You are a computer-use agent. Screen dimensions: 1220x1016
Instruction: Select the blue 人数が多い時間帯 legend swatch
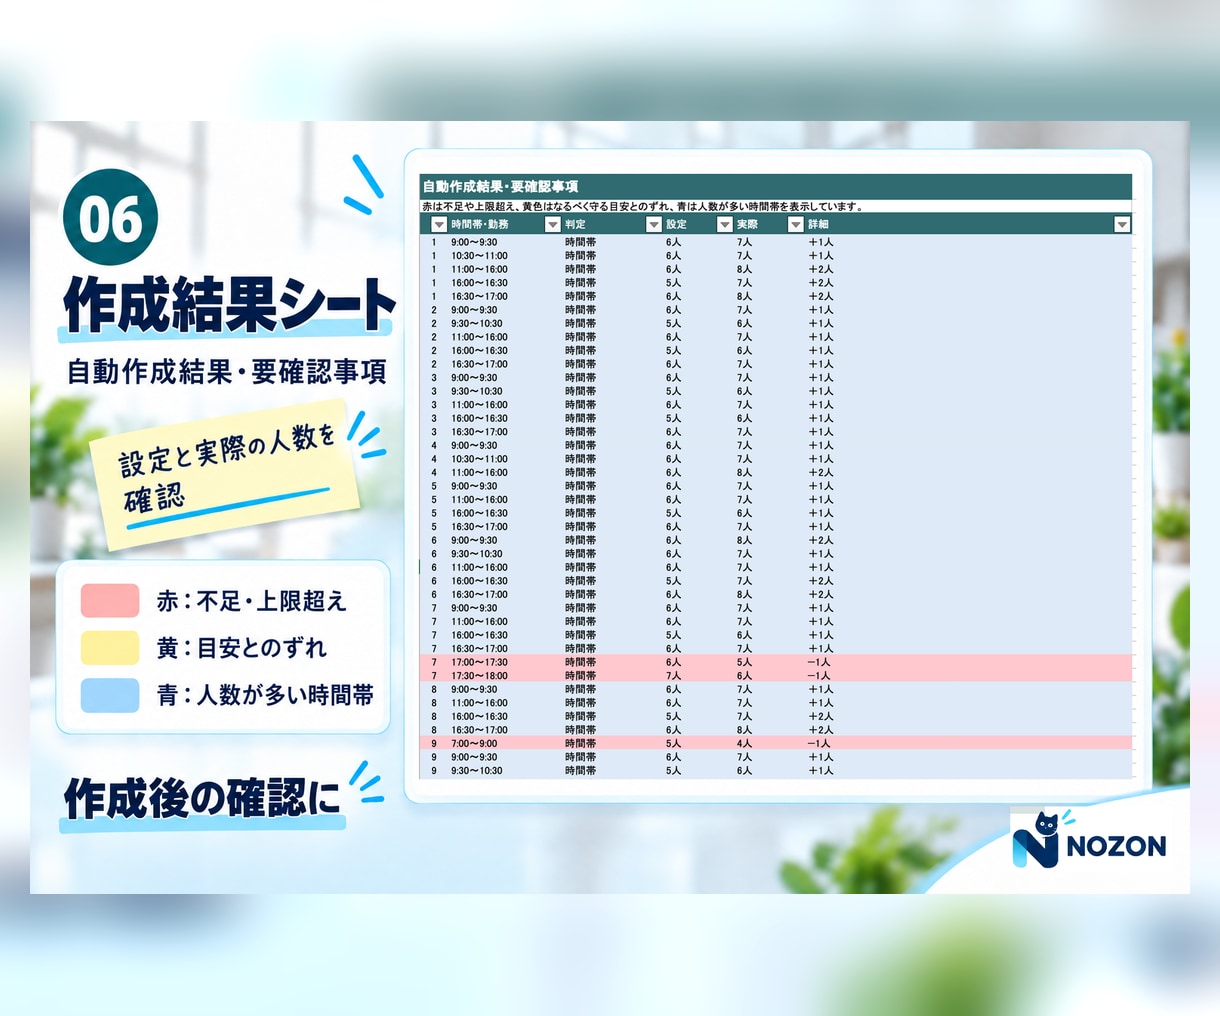click(x=110, y=695)
